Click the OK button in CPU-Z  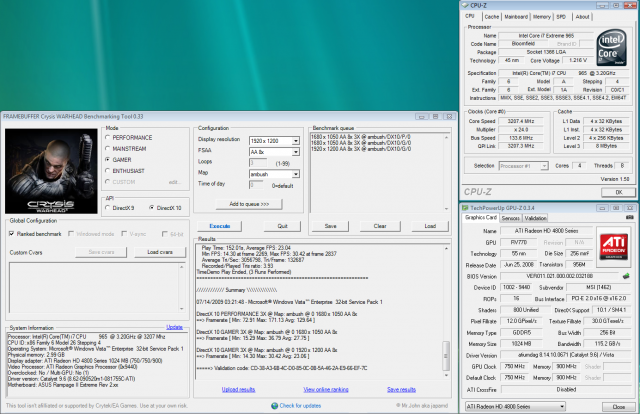619,192
